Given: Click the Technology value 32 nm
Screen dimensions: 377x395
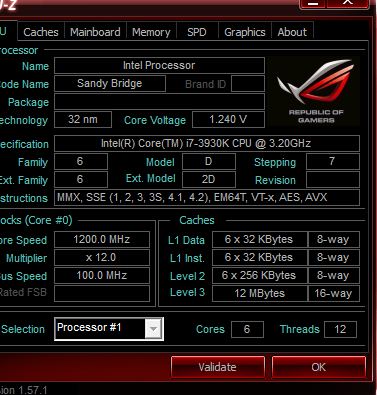Looking at the screenshot, I should coord(83,119).
